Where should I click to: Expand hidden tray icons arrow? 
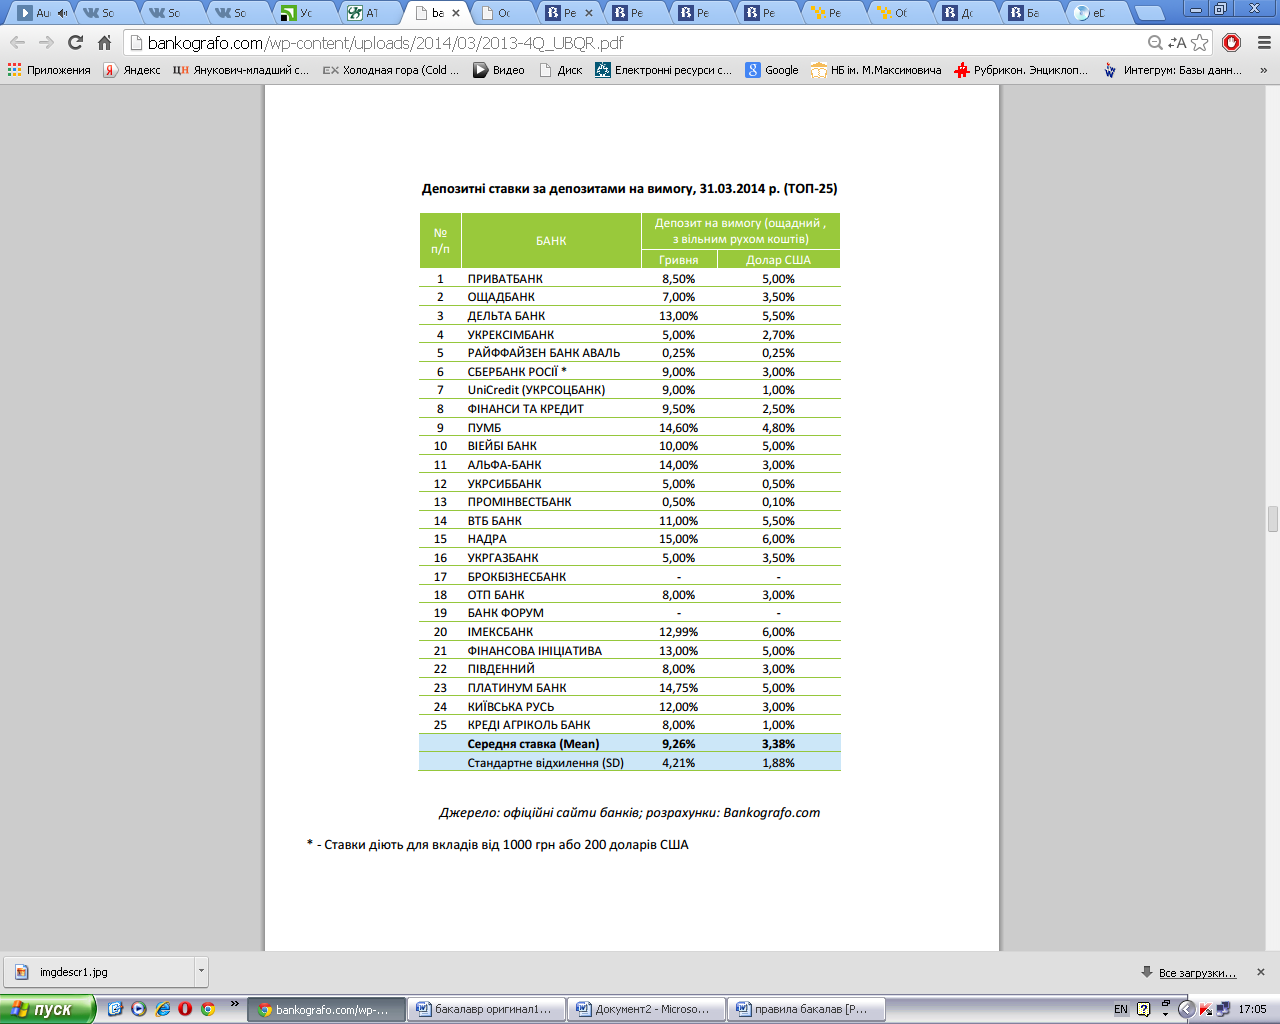pyautogui.click(x=1186, y=1009)
